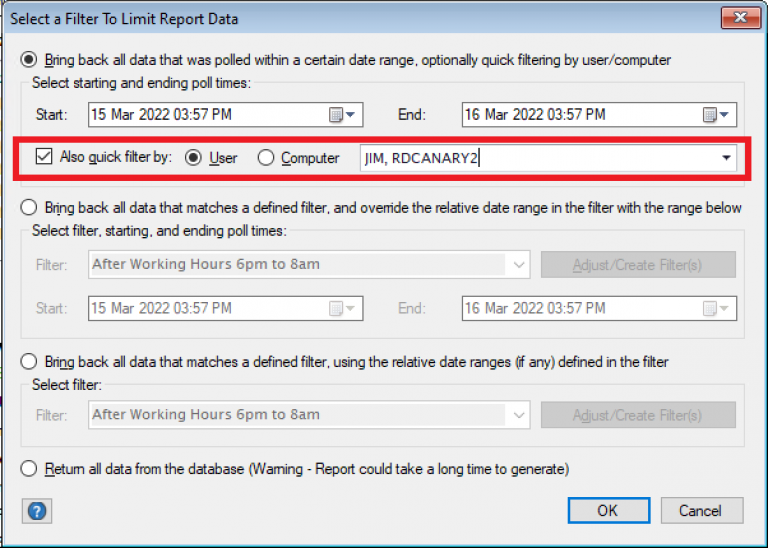
Task: Click the 'Select starting and ending poll times:' label
Action: tap(141, 83)
